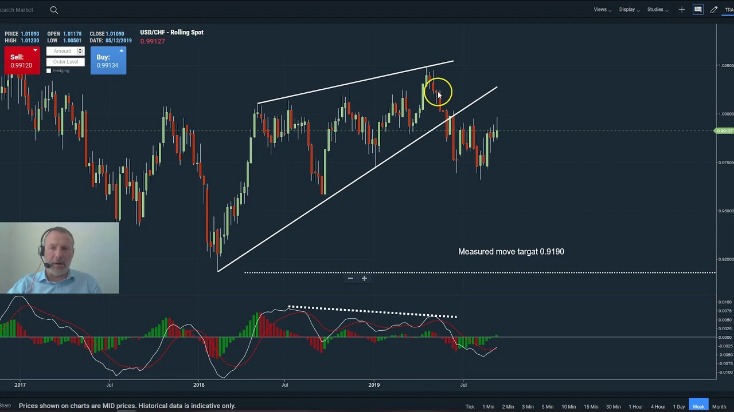Select the Month timeframe tab
Screen dimensions: 734x412
[x=720, y=406]
